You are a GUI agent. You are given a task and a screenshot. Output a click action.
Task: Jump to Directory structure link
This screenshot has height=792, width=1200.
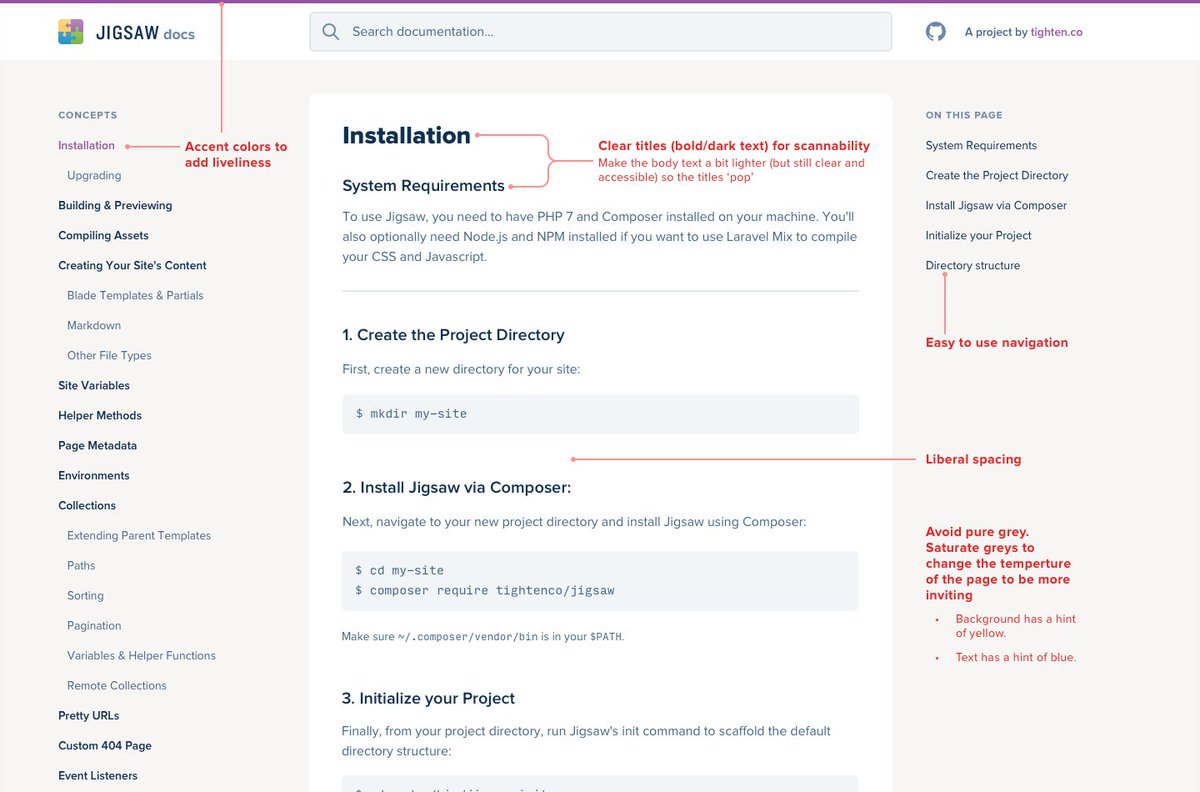(x=973, y=265)
